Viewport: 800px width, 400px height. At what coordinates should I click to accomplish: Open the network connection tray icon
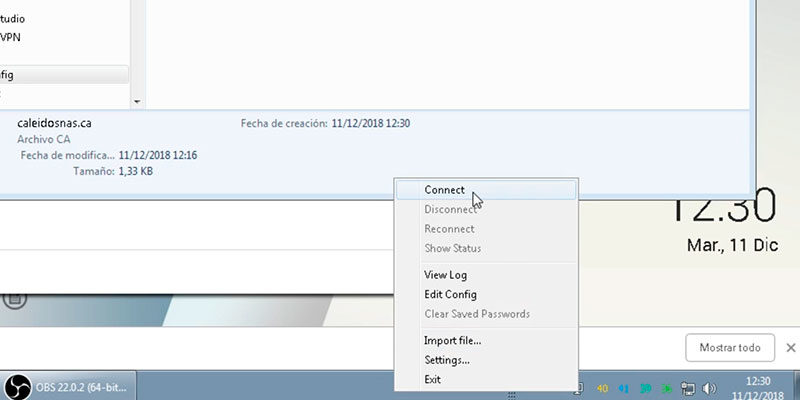coord(688,388)
